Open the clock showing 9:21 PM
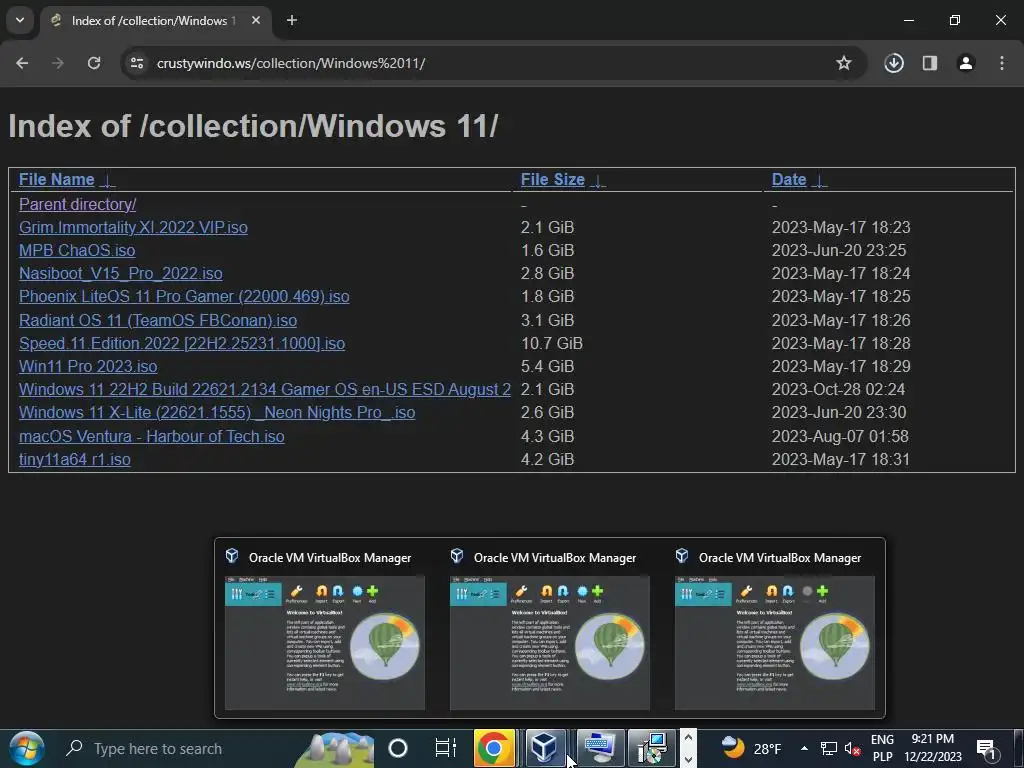This screenshot has width=1024, height=768. pyautogui.click(x=933, y=748)
